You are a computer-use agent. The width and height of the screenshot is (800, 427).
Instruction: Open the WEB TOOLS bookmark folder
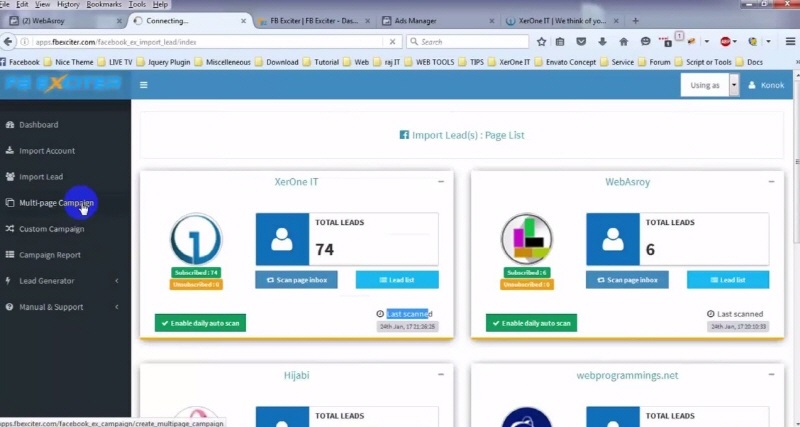(430, 62)
